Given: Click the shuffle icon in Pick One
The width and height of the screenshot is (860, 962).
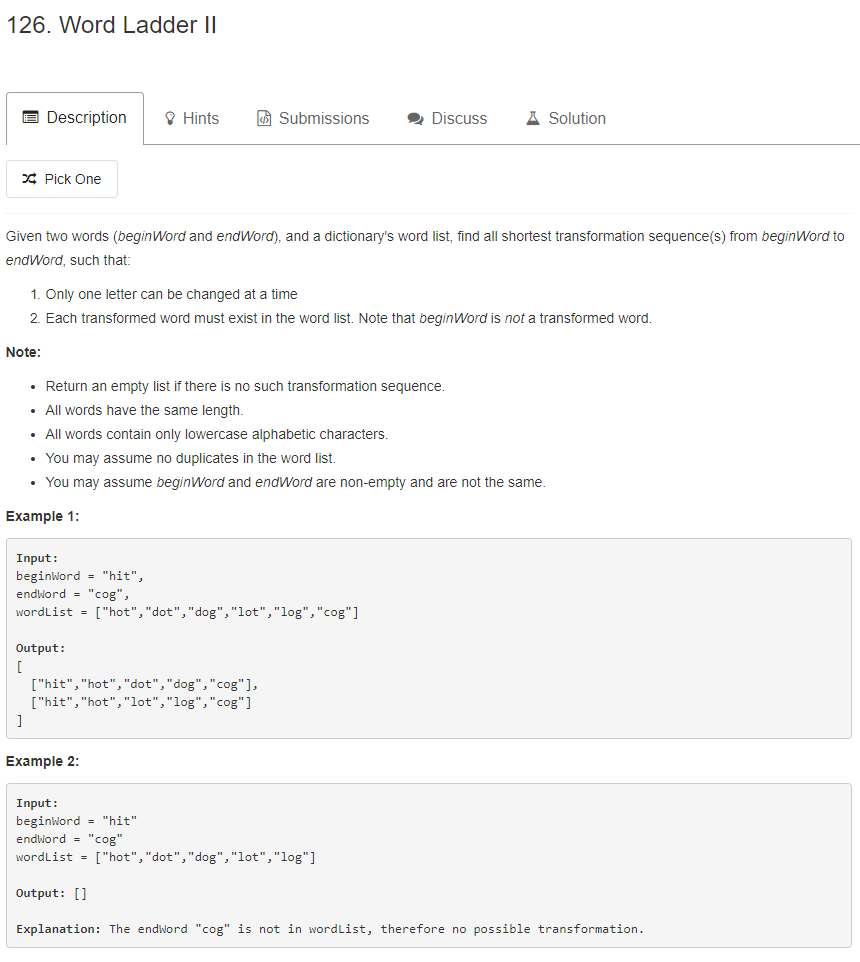Looking at the screenshot, I should [x=30, y=179].
